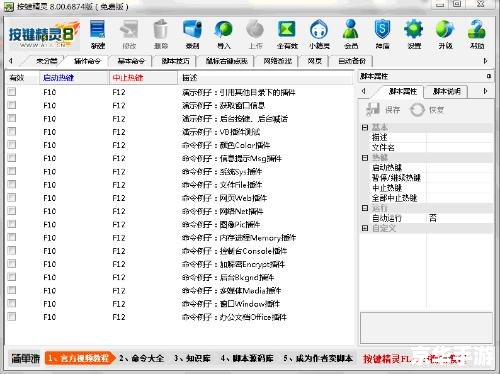The image size is (500, 374).
Task: Open 设置 (Settings) gear icon
Action: 414,34
